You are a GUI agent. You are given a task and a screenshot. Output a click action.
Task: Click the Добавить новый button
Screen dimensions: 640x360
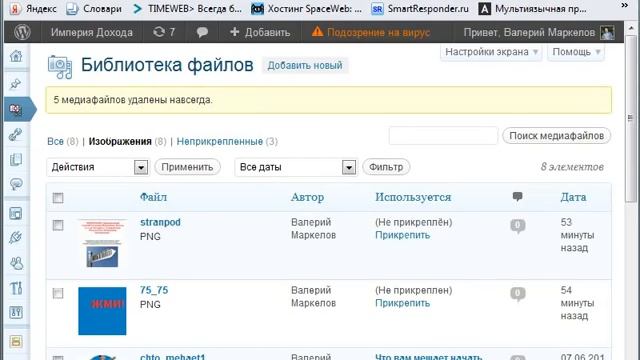[305, 66]
